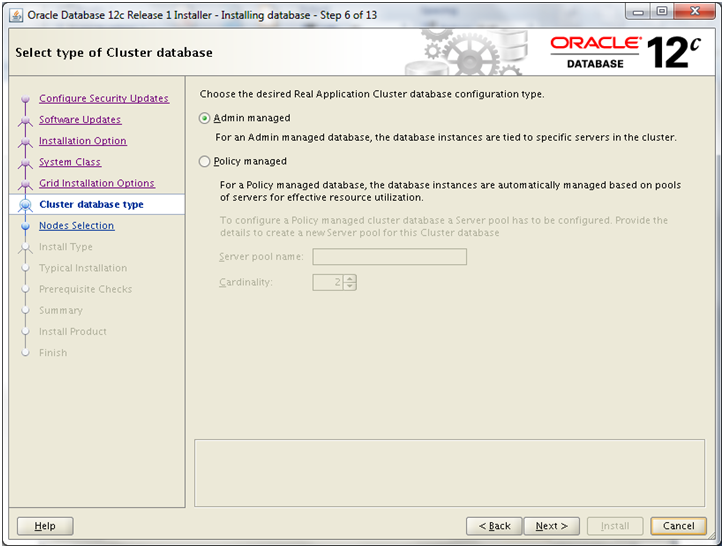Go to the Nodes Selection step
724x548 pixels.
click(x=77, y=226)
